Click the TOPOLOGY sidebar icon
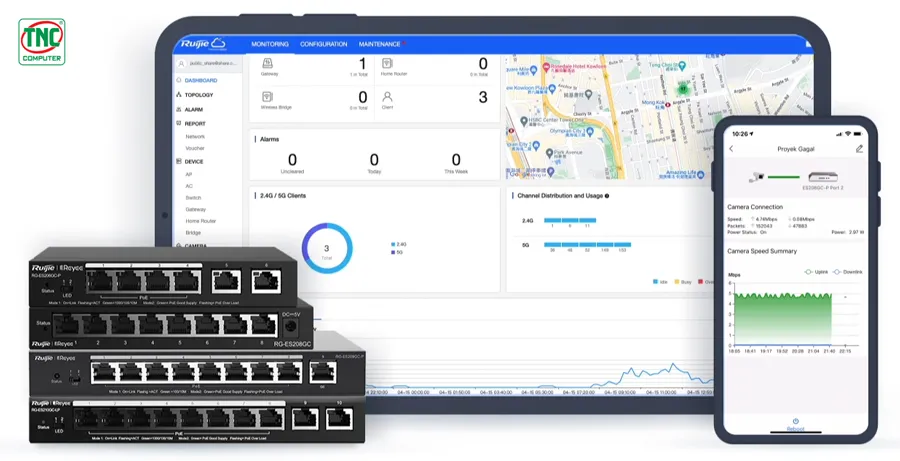Viewport: 900px width, 461px height. click(x=179, y=95)
